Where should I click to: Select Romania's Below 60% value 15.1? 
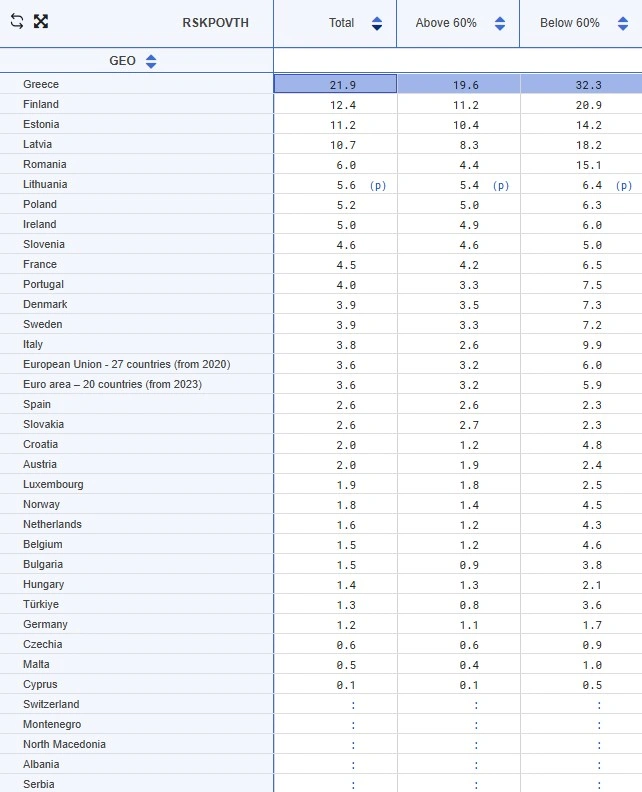pos(587,165)
